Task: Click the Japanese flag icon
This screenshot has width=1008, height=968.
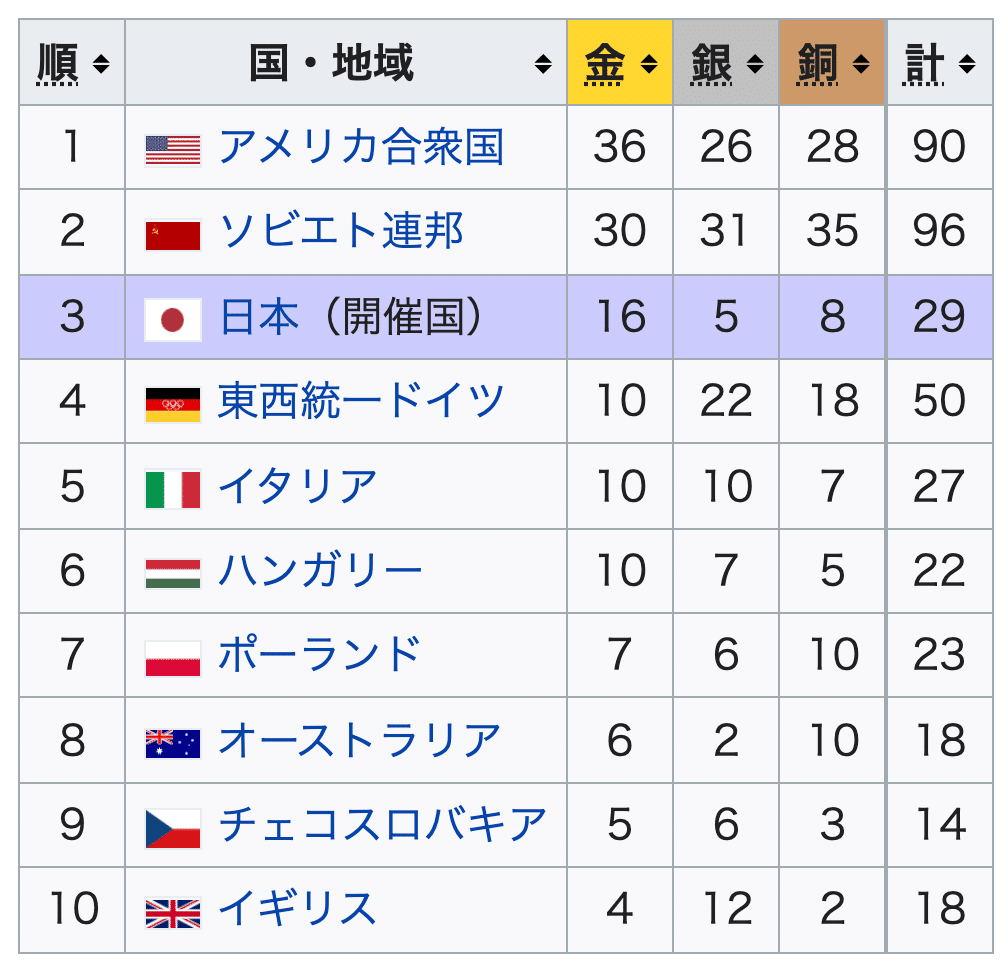Action: click(x=173, y=316)
